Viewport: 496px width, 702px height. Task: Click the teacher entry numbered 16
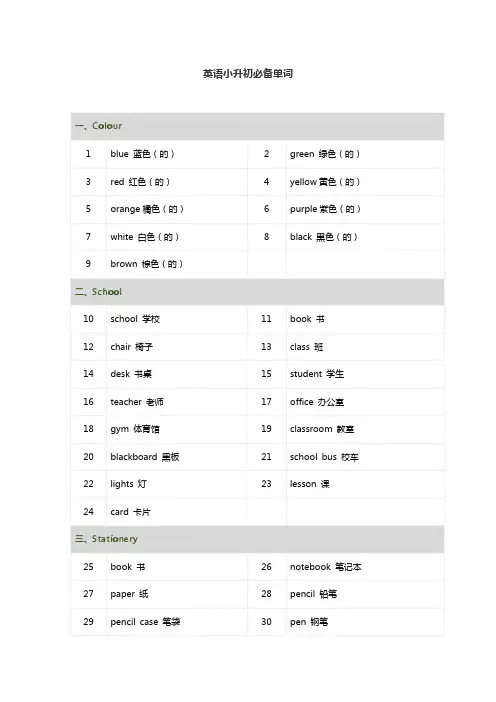[137, 402]
